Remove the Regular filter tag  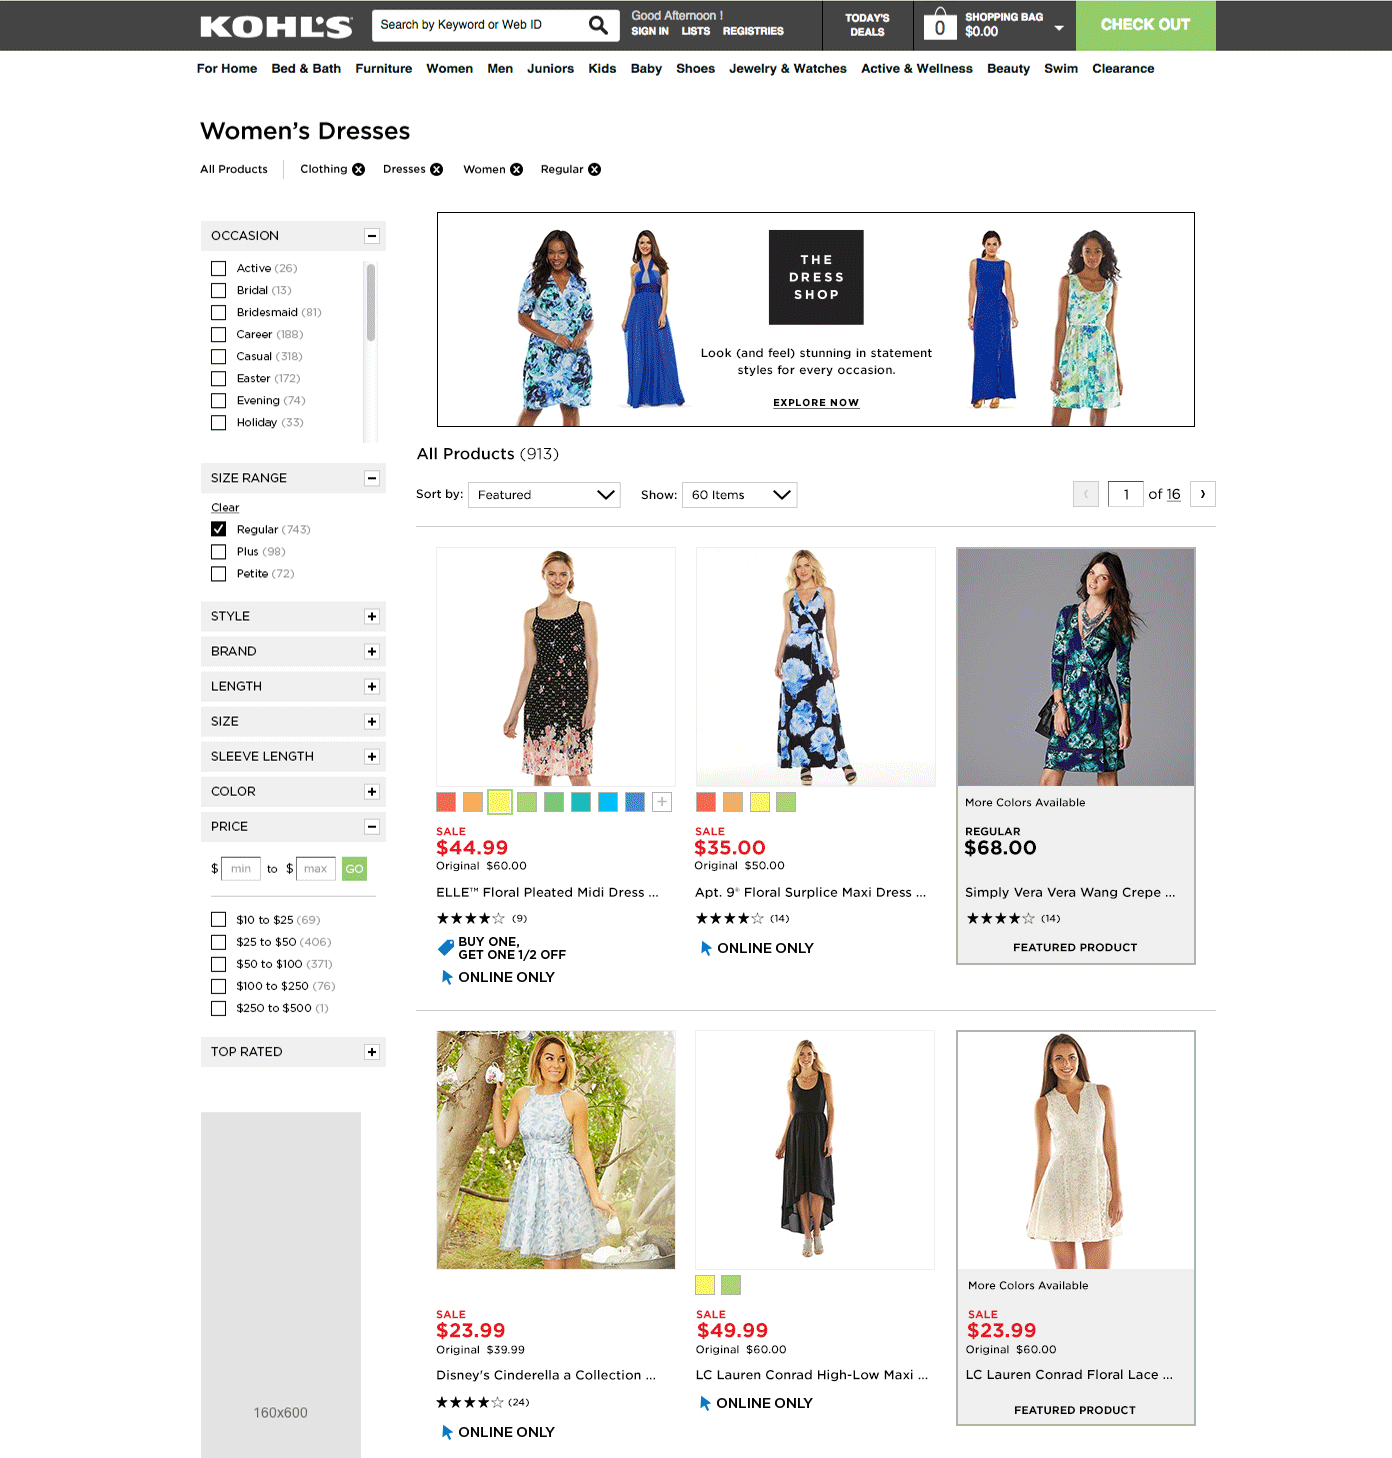click(x=595, y=169)
